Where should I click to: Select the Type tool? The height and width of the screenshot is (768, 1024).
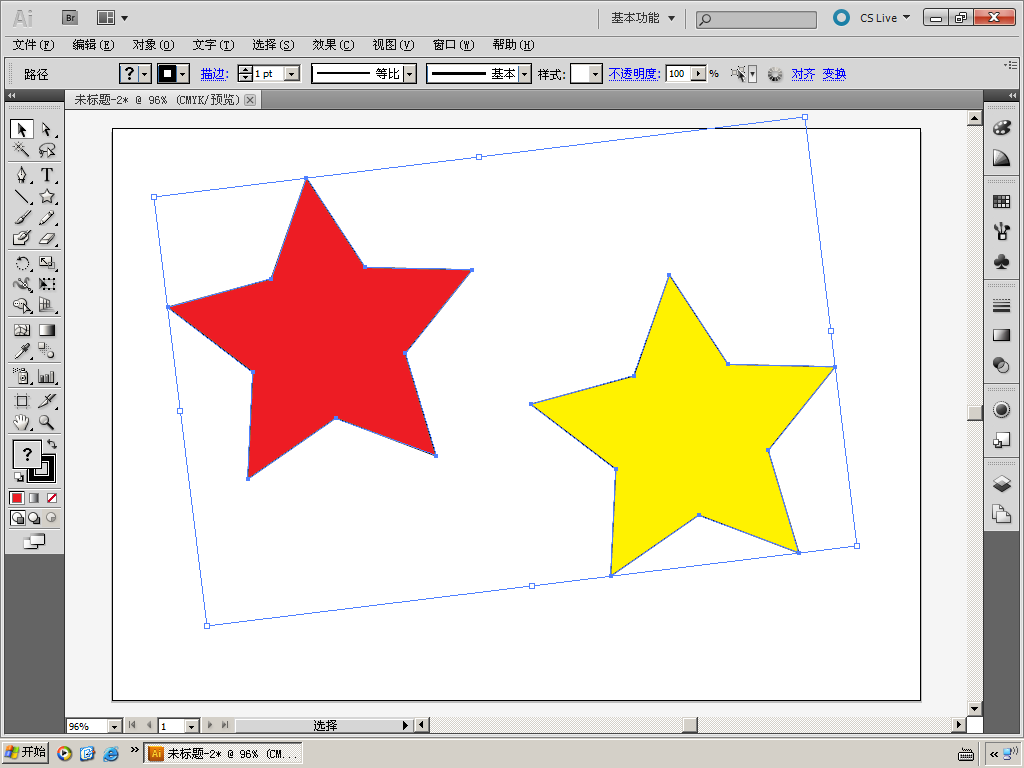pos(47,174)
